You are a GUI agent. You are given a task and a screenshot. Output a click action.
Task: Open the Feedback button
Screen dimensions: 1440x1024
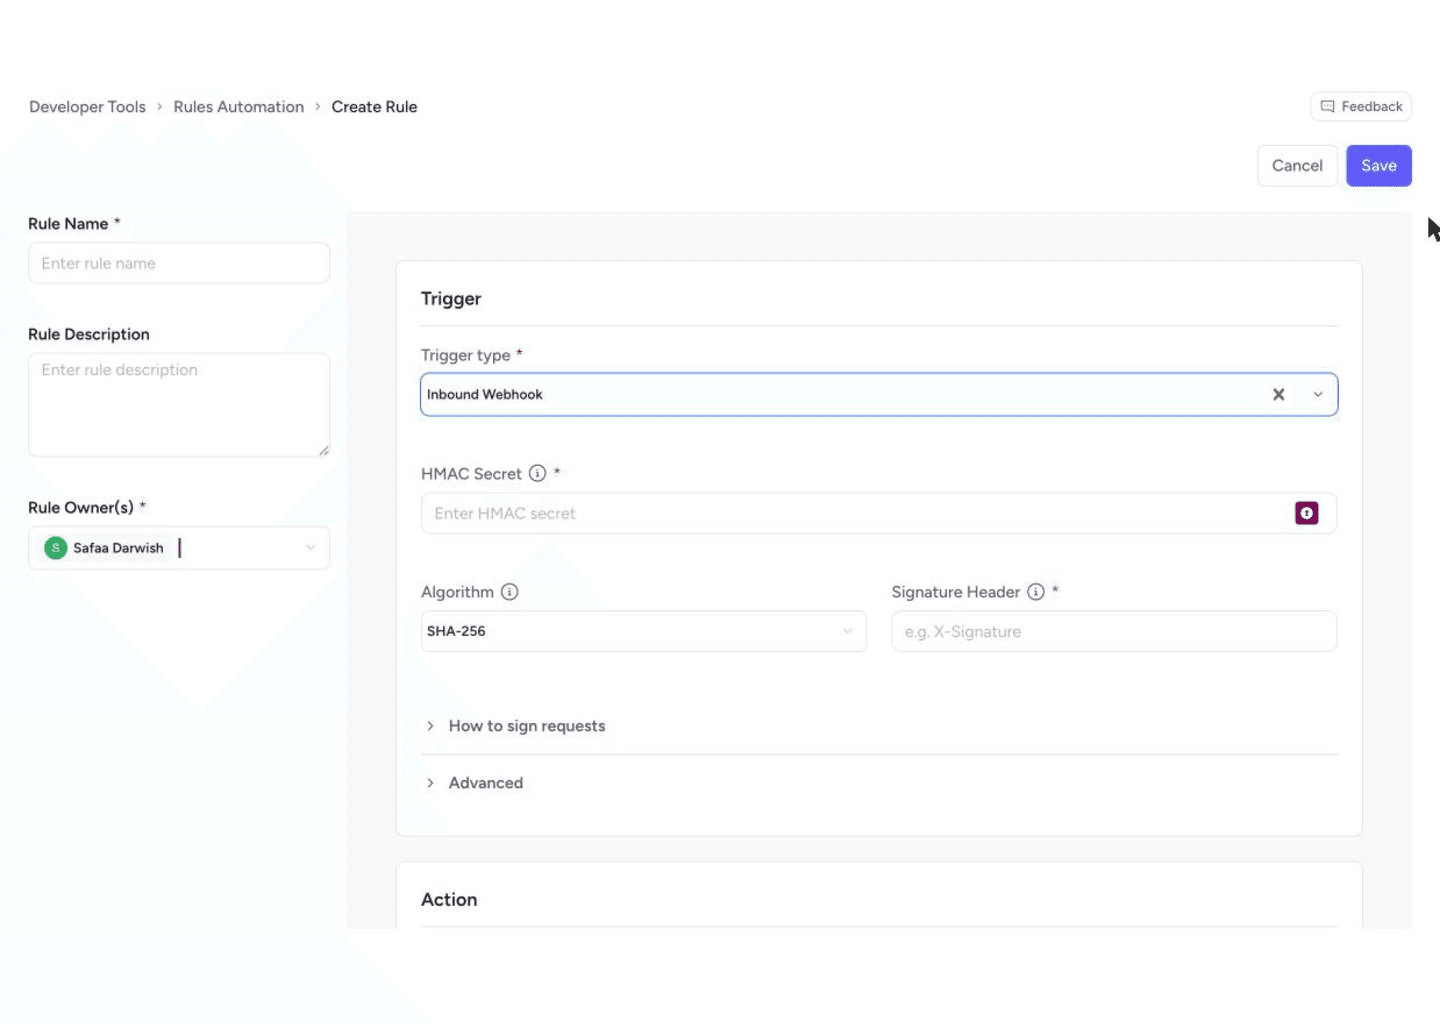click(x=1361, y=106)
